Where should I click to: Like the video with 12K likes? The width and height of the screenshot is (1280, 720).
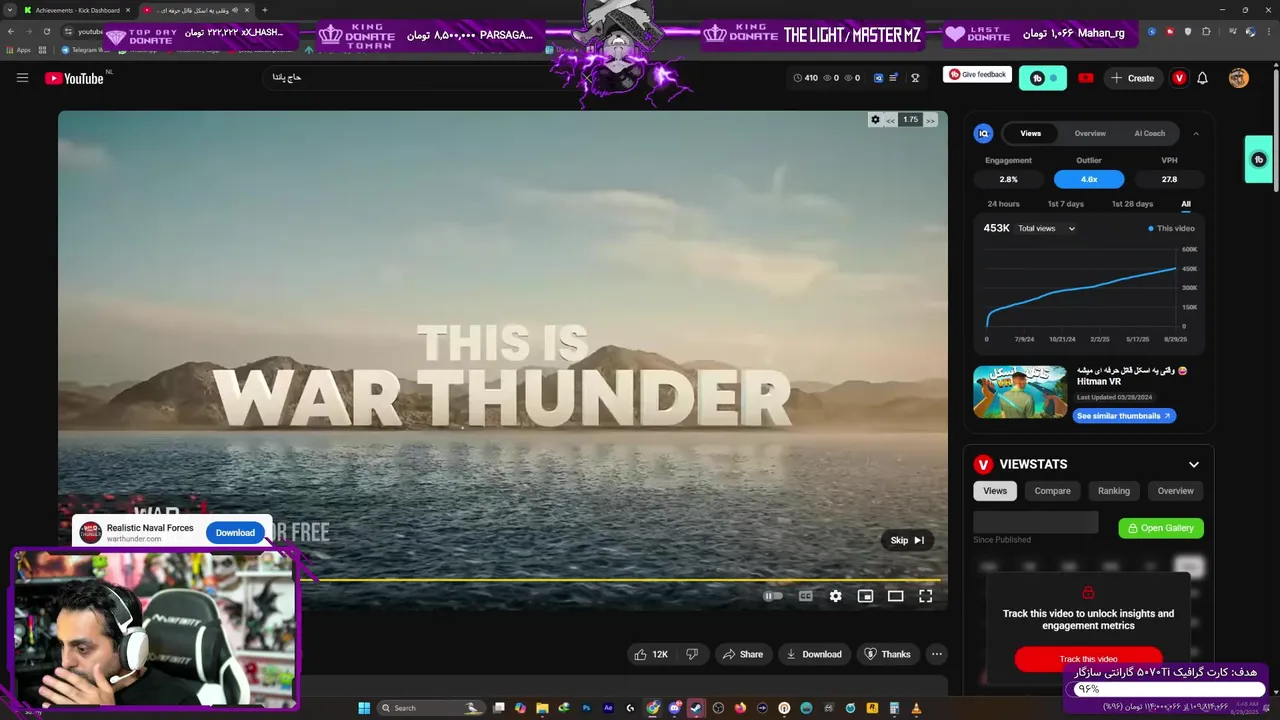(650, 654)
